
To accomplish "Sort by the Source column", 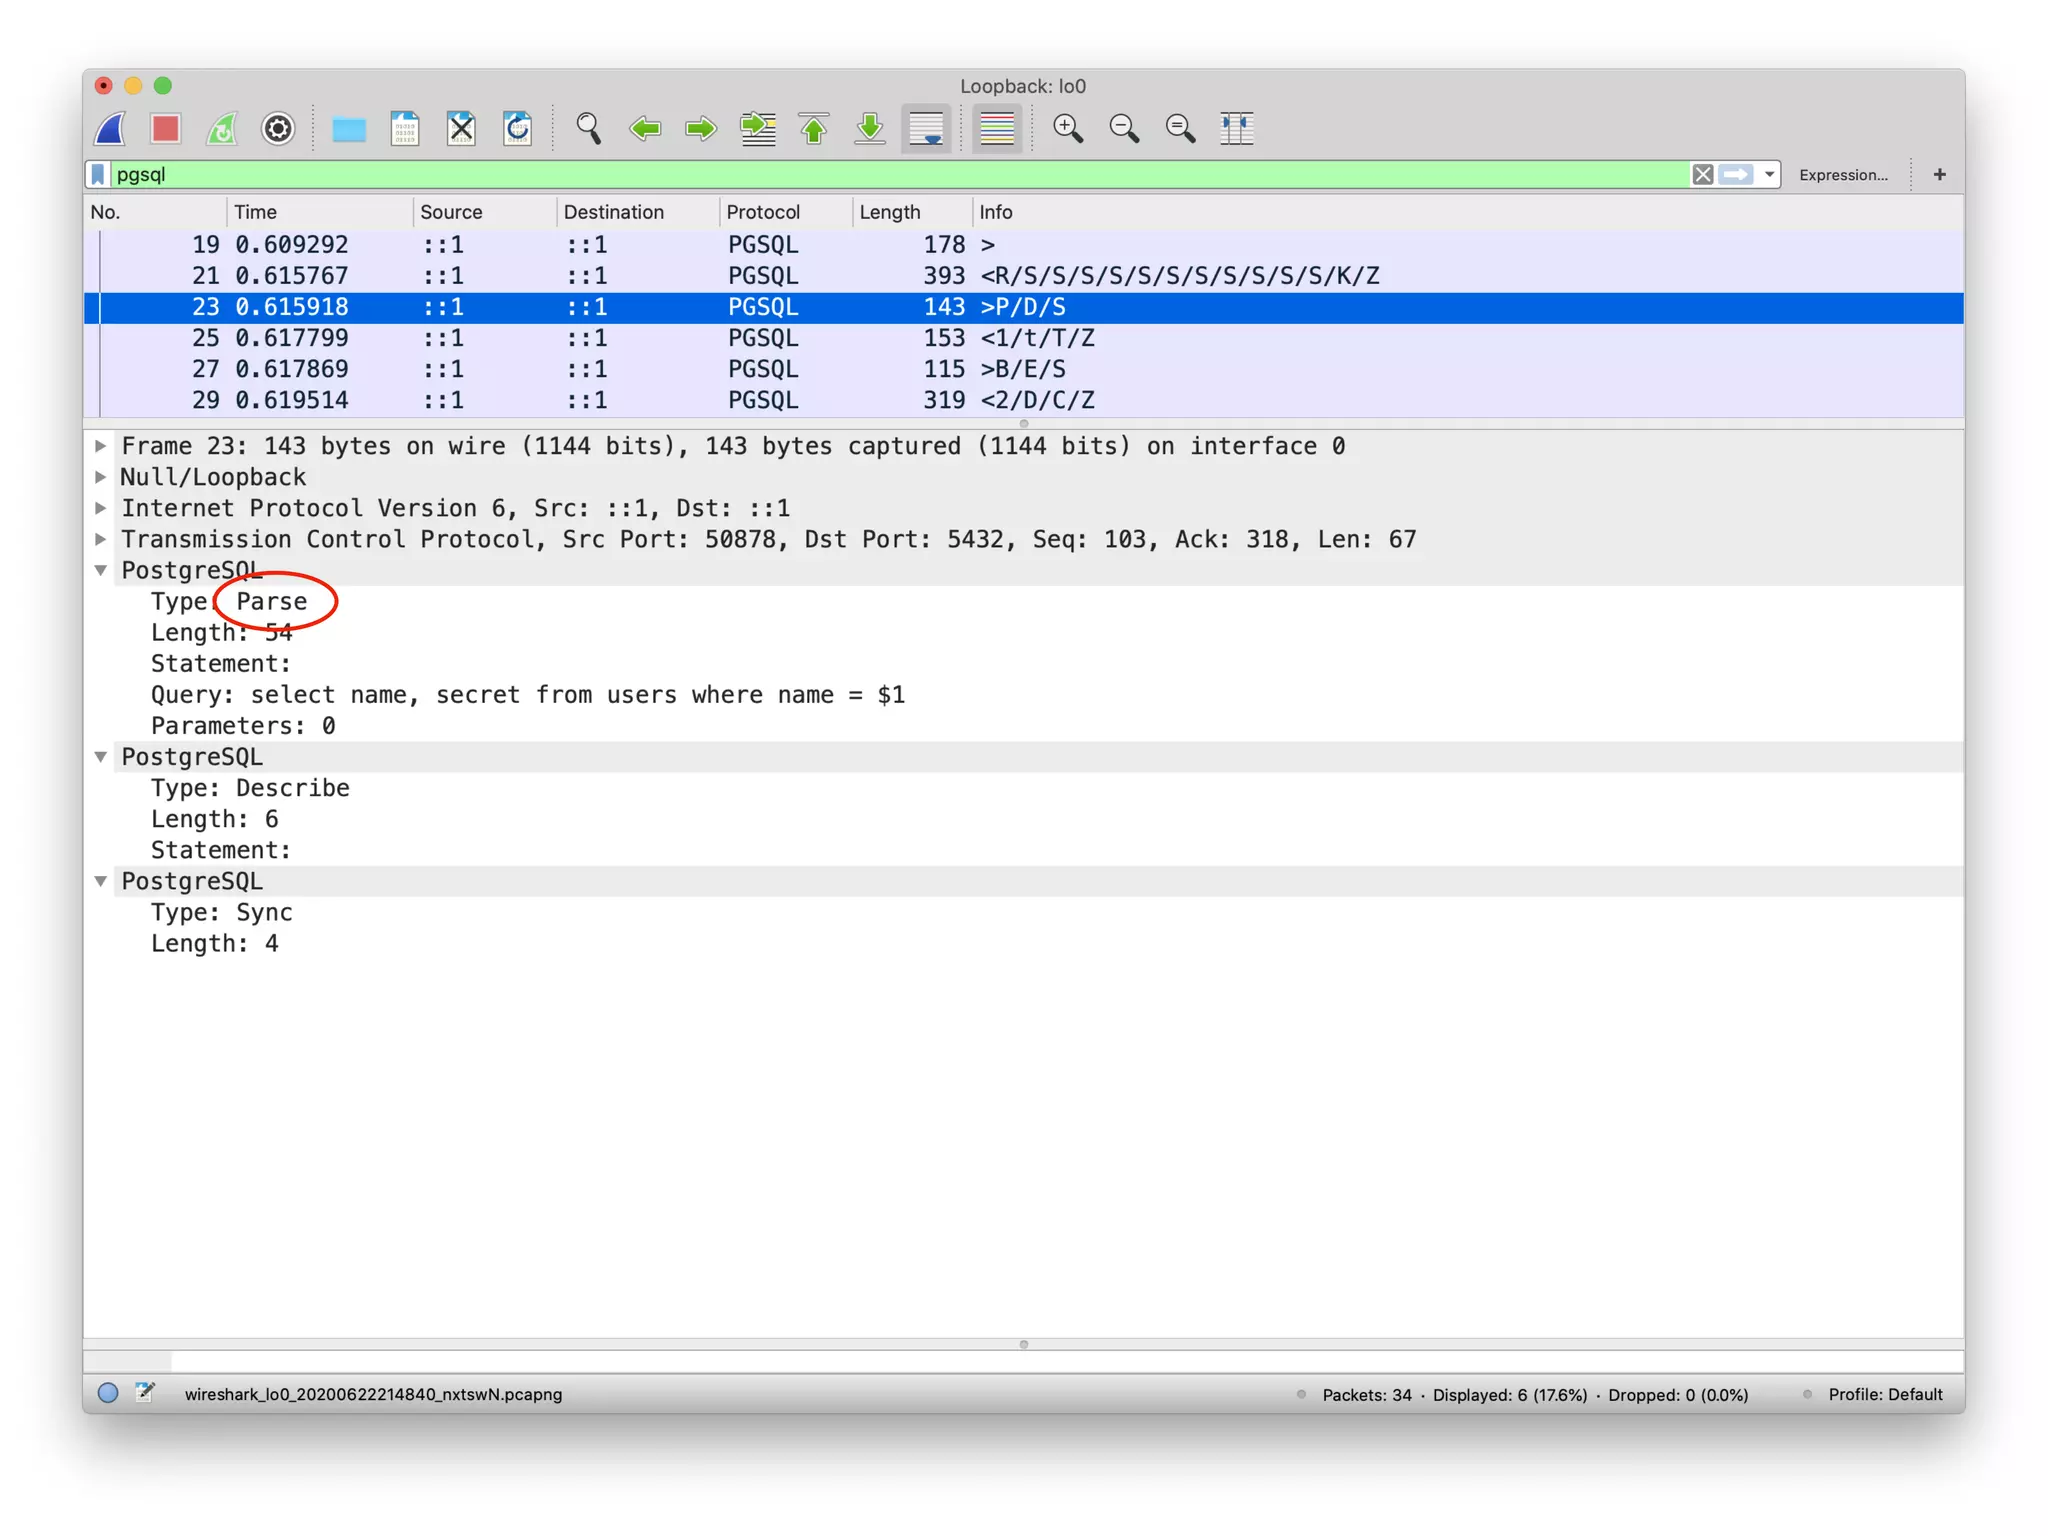I will [484, 212].
